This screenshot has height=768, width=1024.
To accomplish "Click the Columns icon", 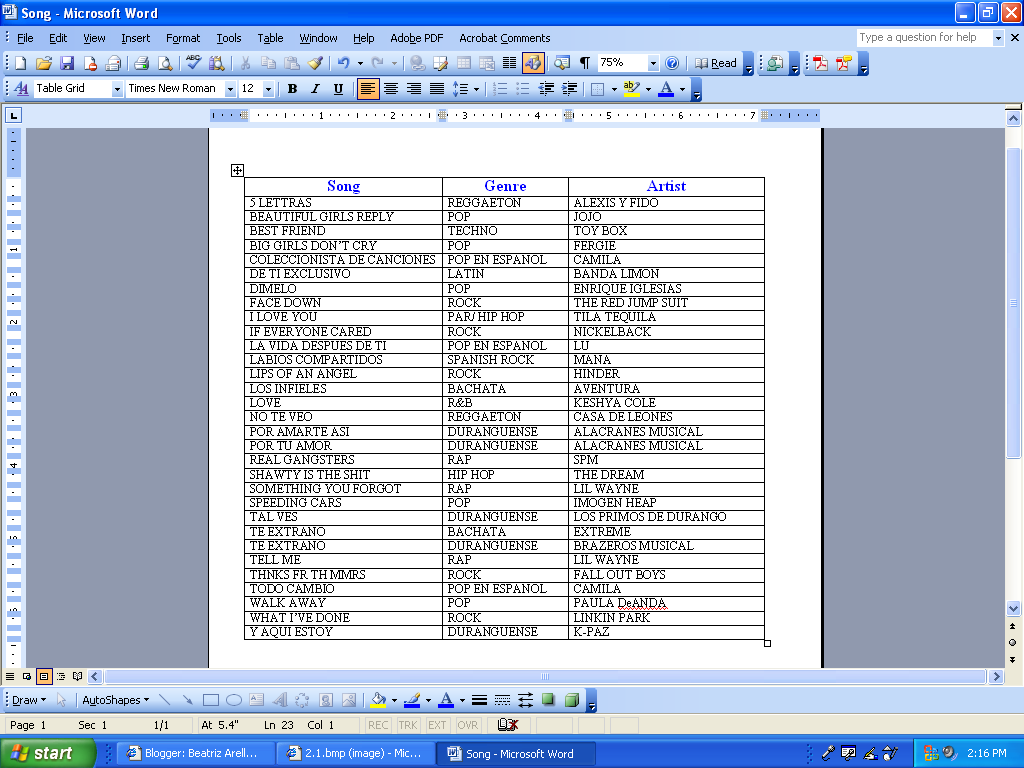I will [509, 63].
